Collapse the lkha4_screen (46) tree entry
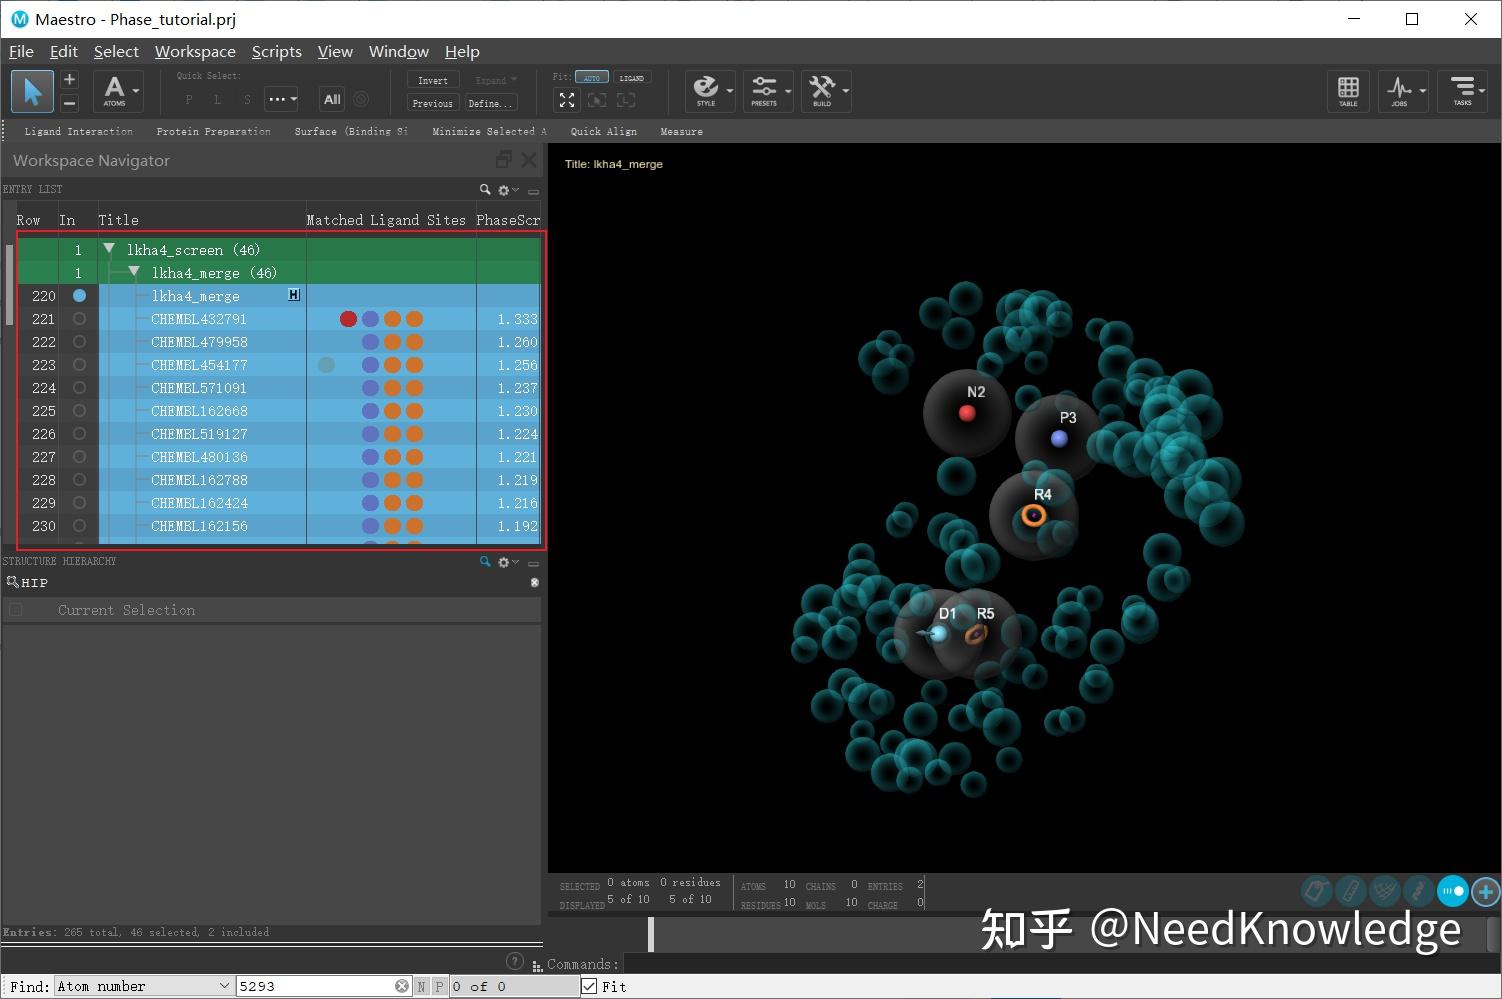The image size is (1502, 999). [108, 249]
